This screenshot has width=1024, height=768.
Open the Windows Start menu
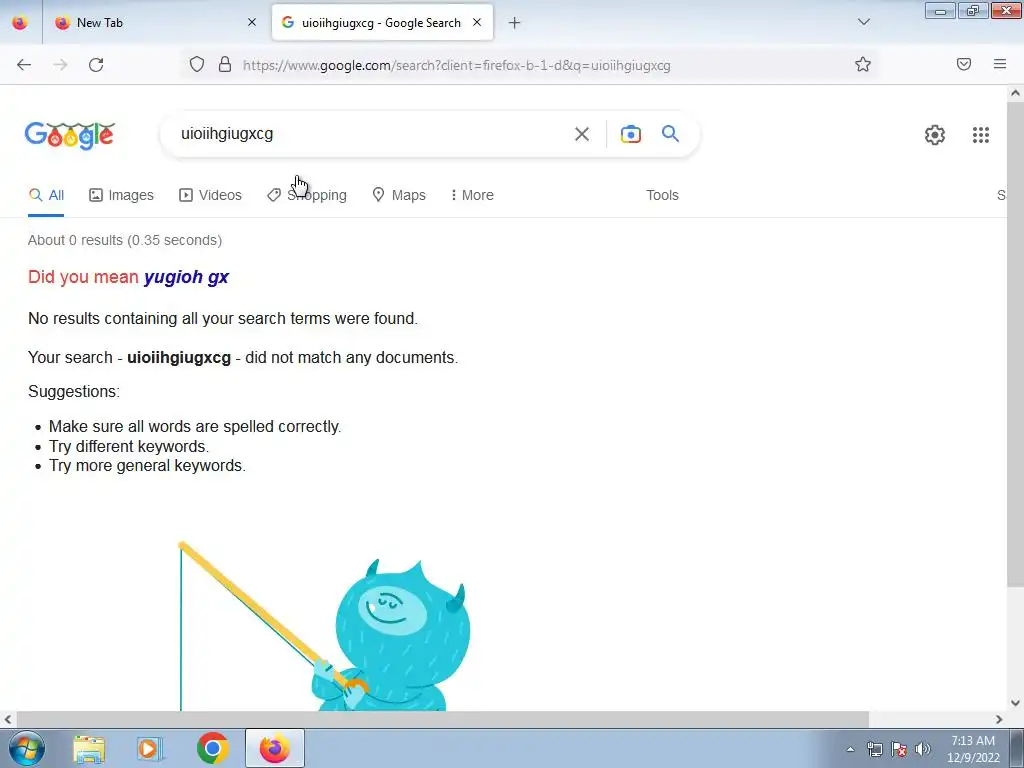pos(26,748)
